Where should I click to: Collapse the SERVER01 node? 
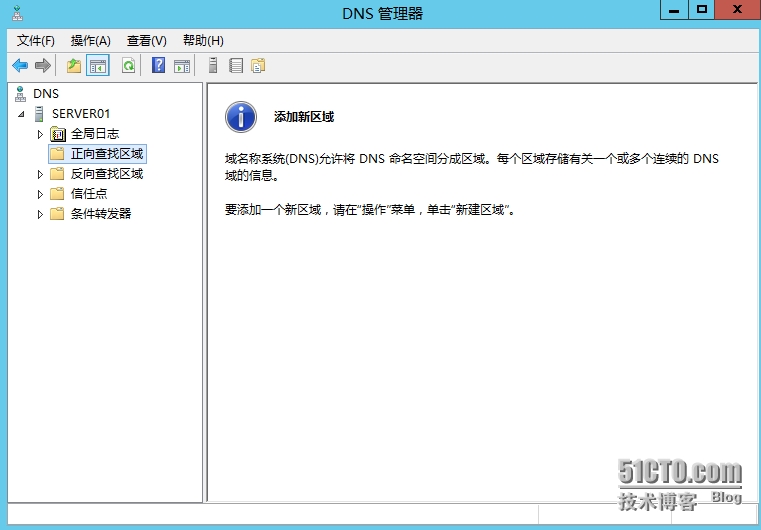pyautogui.click(x=21, y=114)
